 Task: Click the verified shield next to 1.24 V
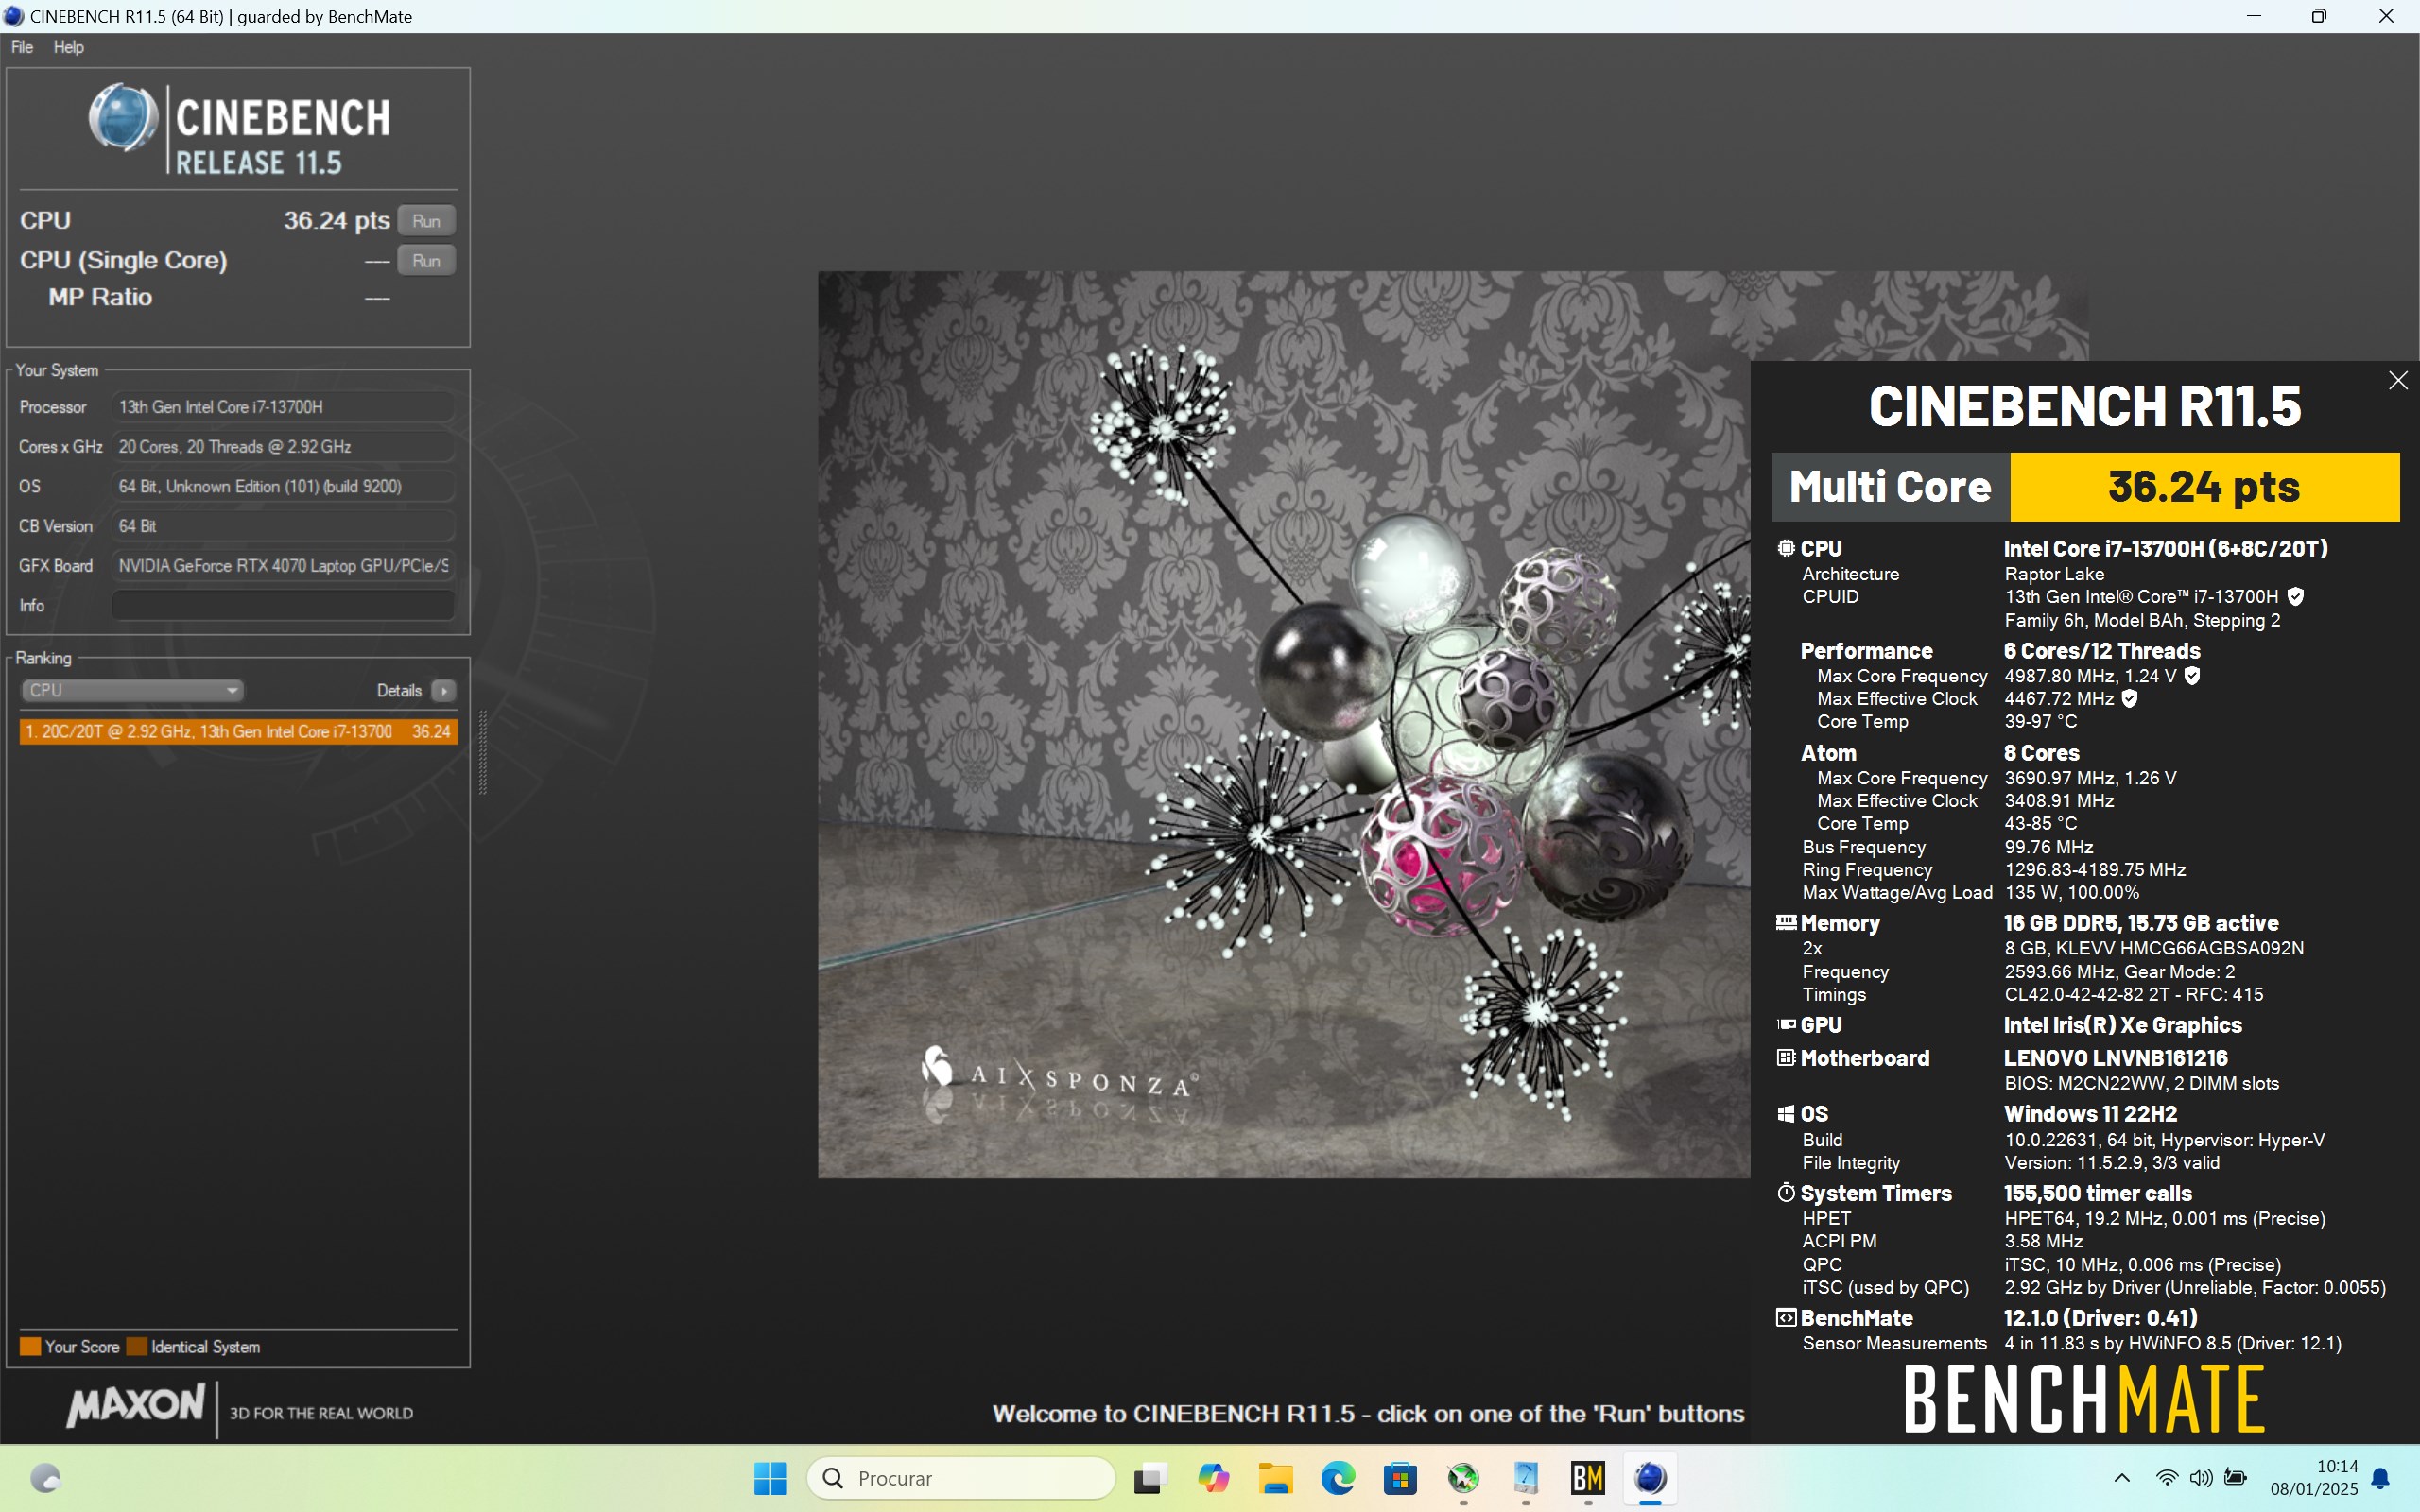[x=2192, y=676]
